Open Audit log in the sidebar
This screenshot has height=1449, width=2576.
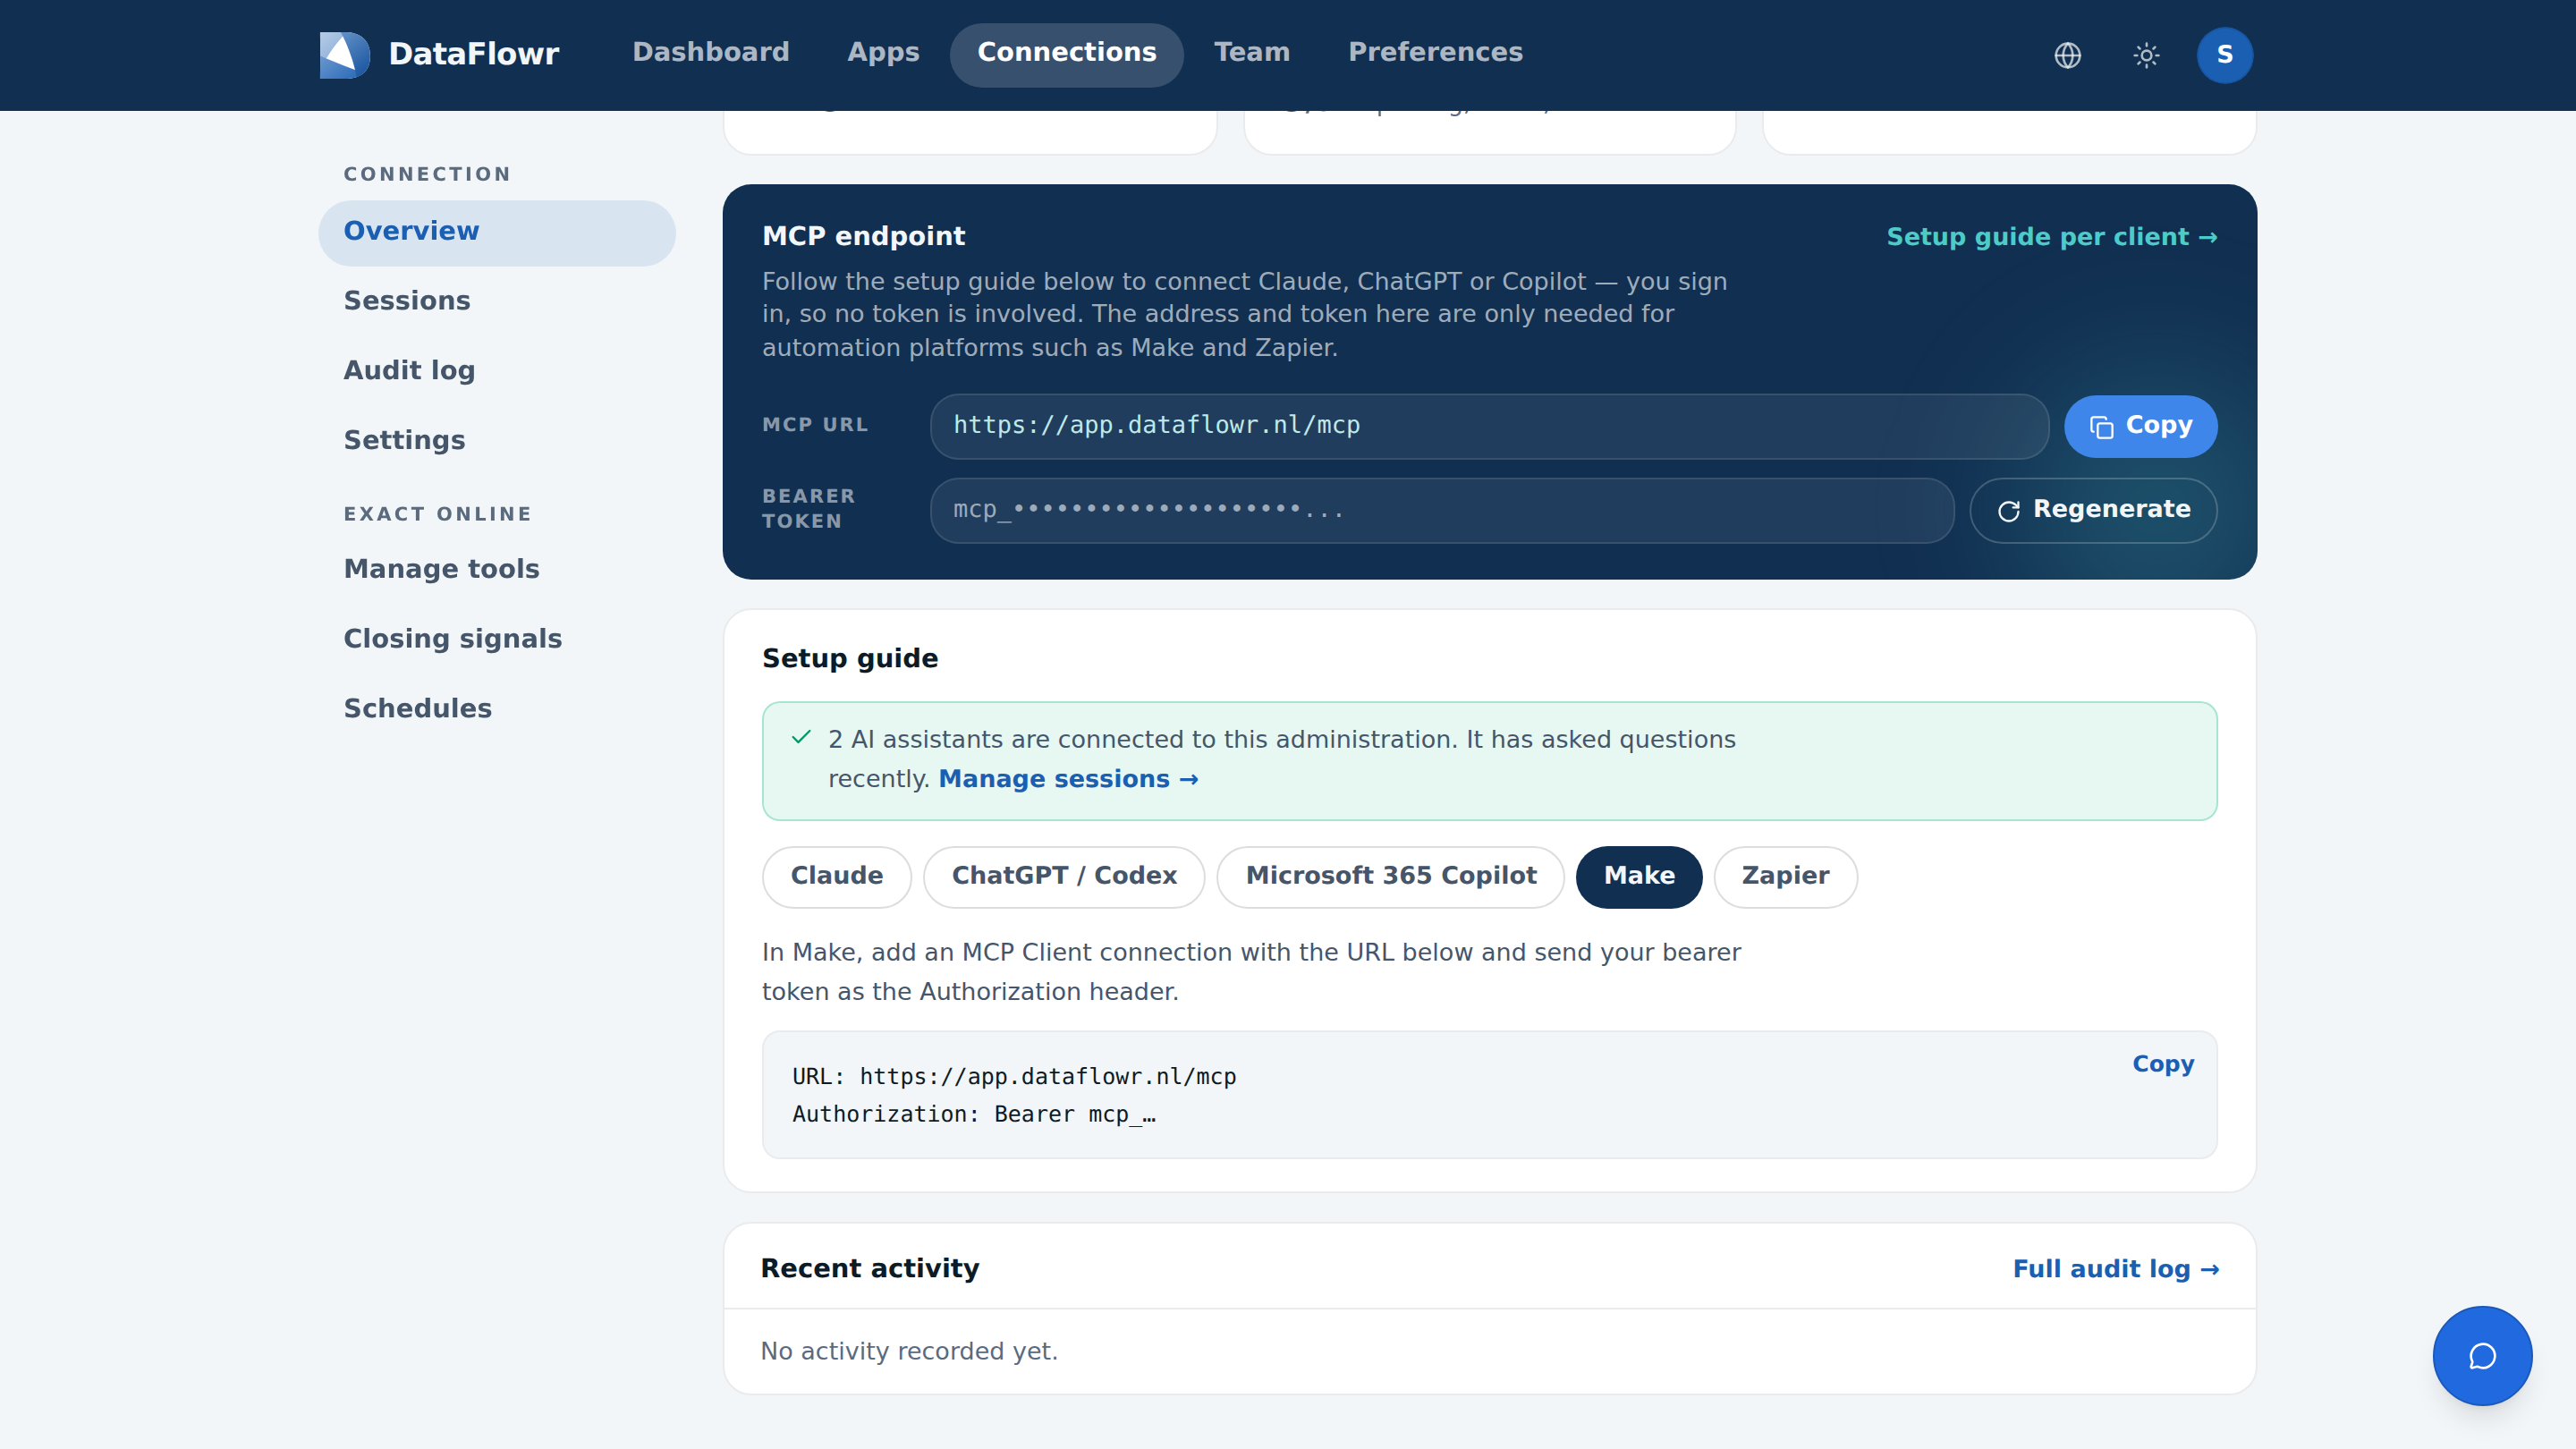click(497, 371)
